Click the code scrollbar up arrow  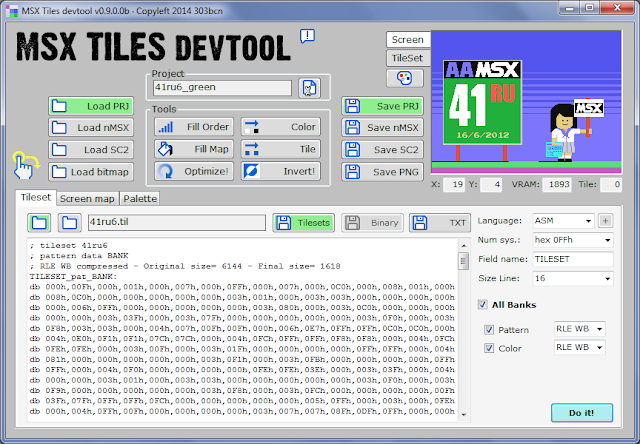tap(463, 245)
